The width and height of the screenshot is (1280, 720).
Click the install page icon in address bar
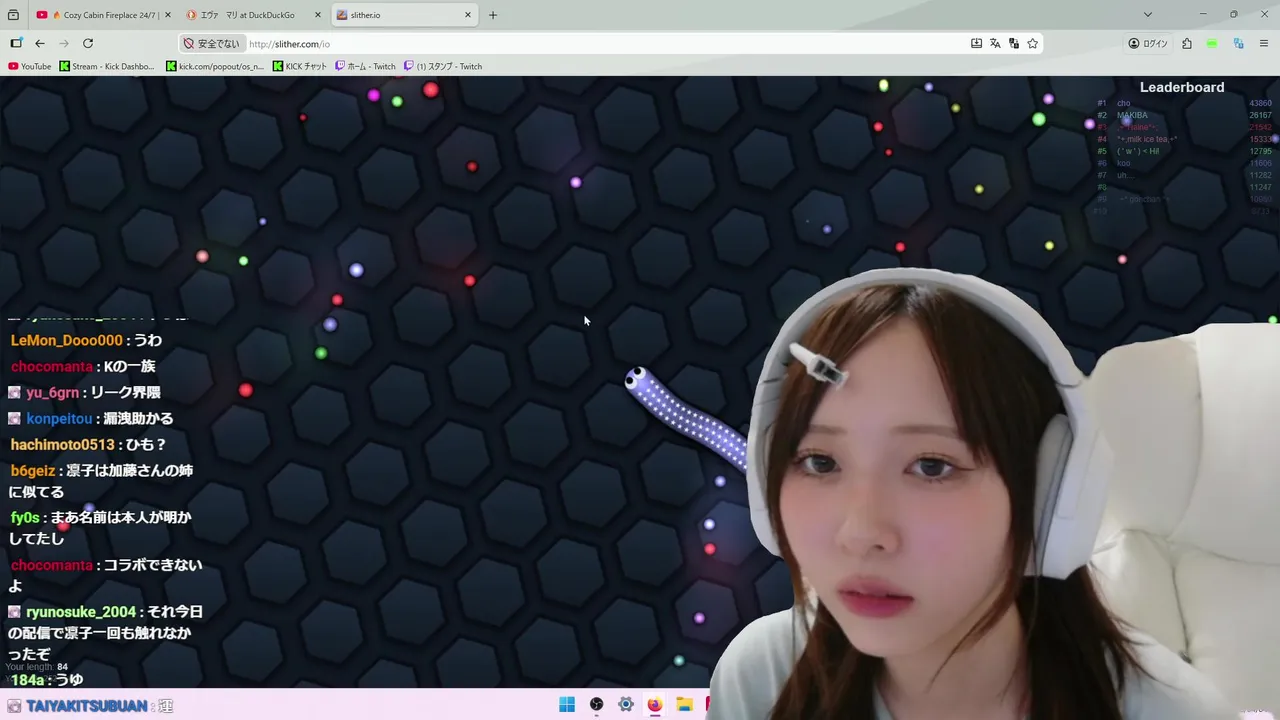point(976,43)
